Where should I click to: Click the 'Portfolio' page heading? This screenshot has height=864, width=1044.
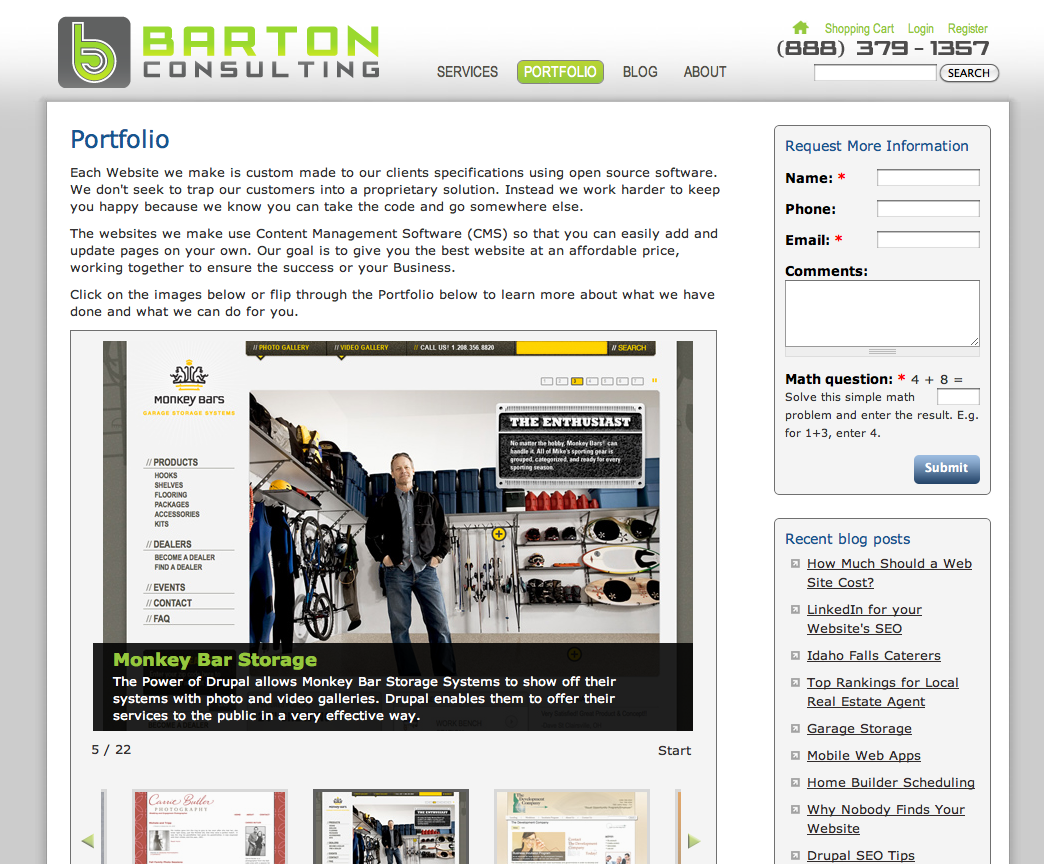tap(120, 139)
